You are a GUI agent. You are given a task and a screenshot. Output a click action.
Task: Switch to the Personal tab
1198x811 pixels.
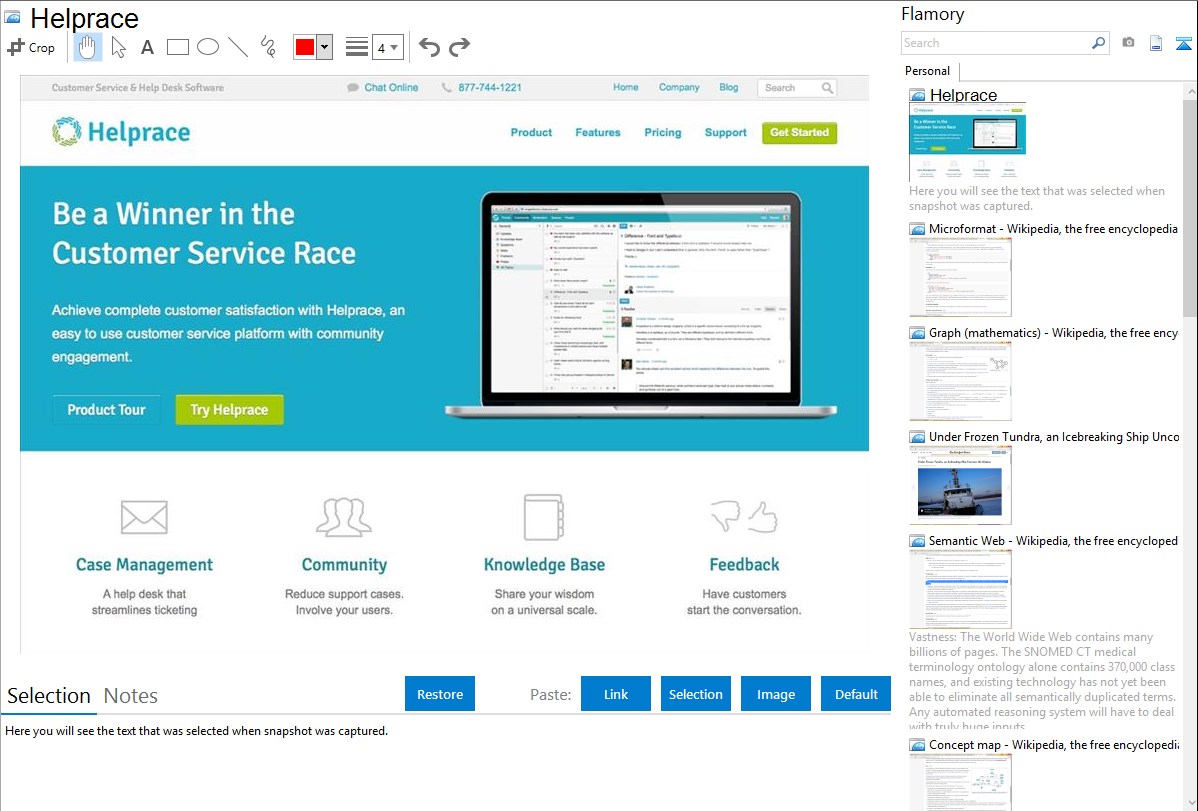tap(928, 71)
